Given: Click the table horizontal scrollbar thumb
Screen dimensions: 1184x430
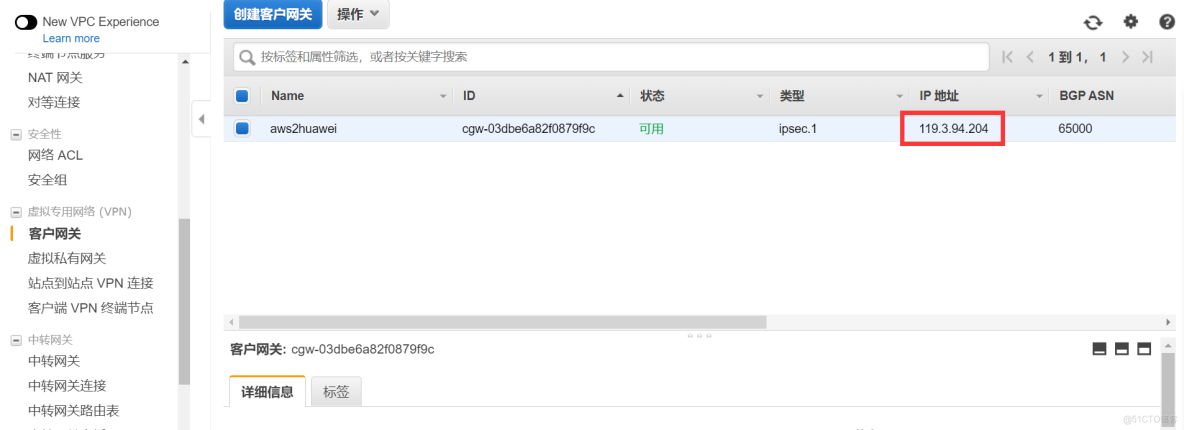Looking at the screenshot, I should click(x=502, y=322).
